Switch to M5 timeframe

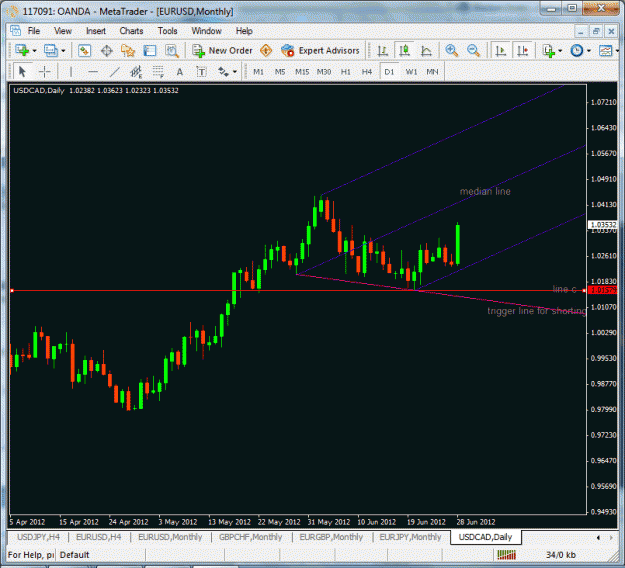pos(280,72)
